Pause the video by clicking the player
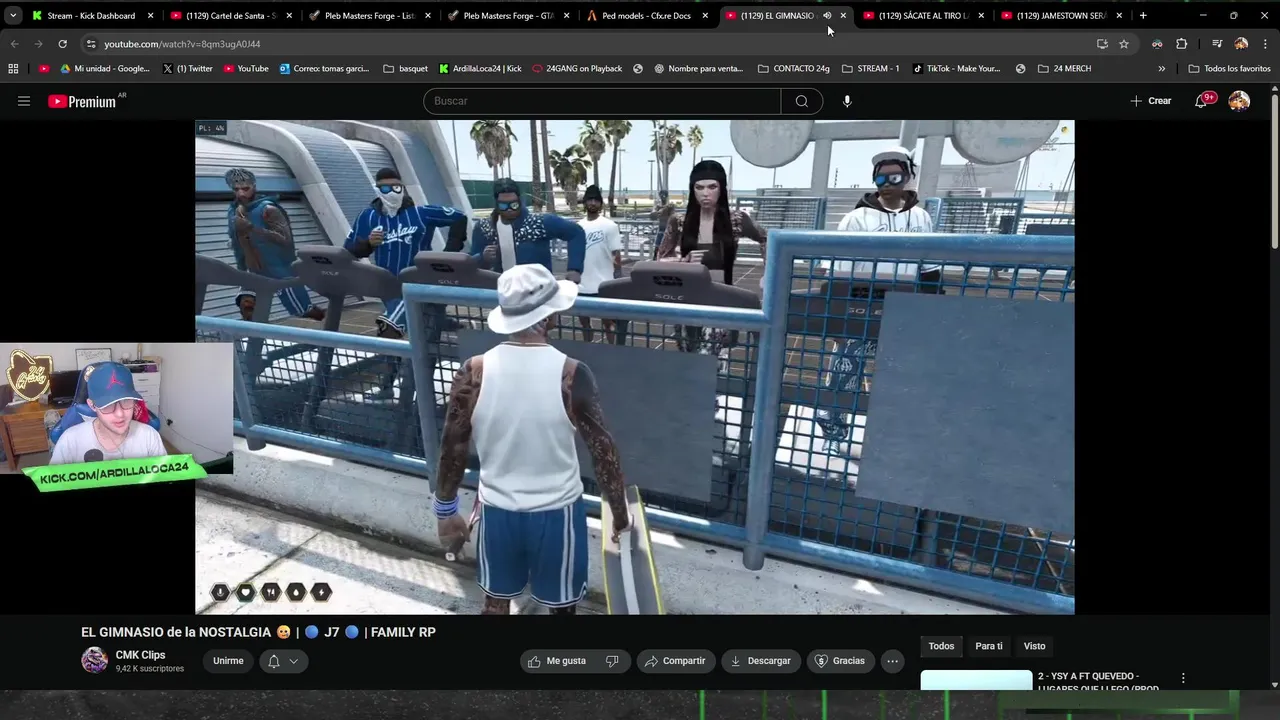This screenshot has width=1280, height=720. pyautogui.click(x=634, y=367)
